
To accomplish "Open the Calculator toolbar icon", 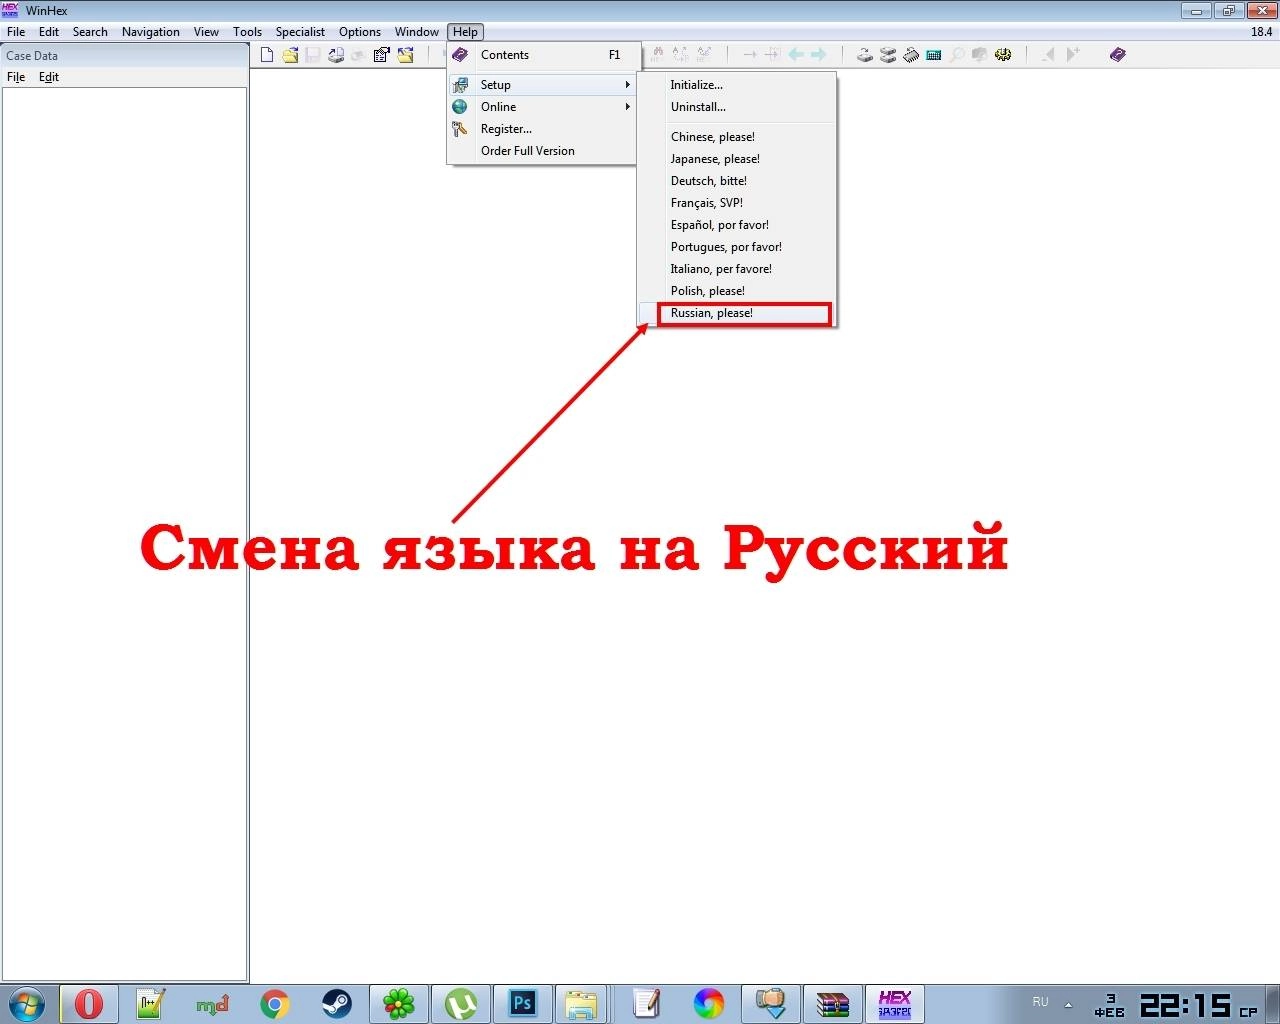I will (x=934, y=55).
